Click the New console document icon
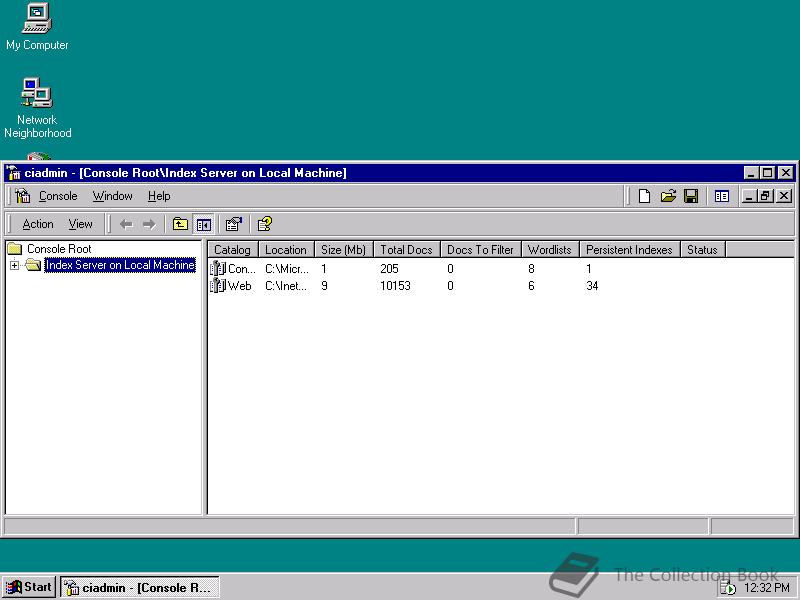This screenshot has width=800, height=600. tap(644, 196)
